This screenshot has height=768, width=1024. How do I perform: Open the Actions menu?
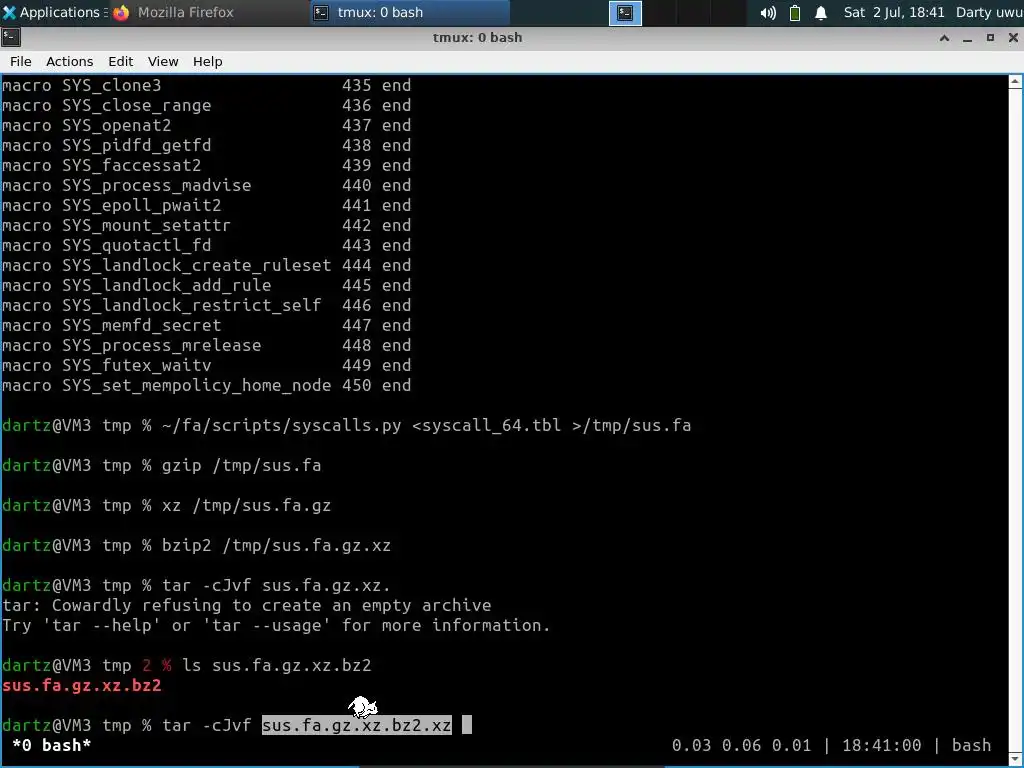[x=69, y=61]
